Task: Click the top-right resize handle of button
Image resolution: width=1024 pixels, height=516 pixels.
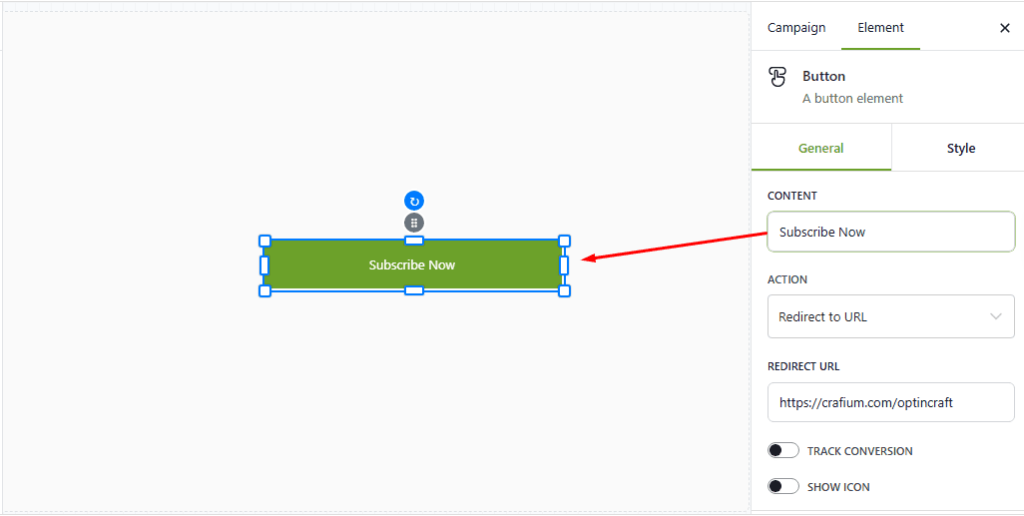Action: pyautogui.click(x=564, y=241)
